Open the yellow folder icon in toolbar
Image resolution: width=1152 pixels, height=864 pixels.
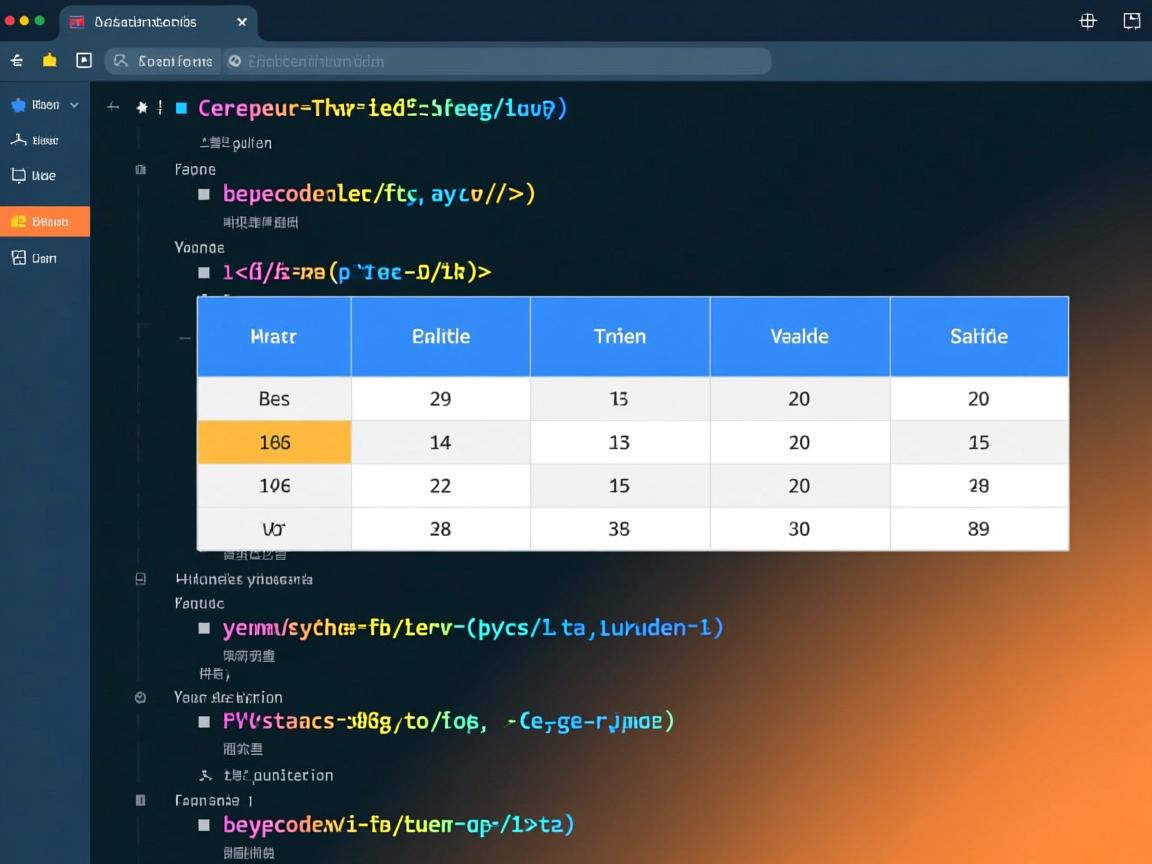click(x=49, y=61)
